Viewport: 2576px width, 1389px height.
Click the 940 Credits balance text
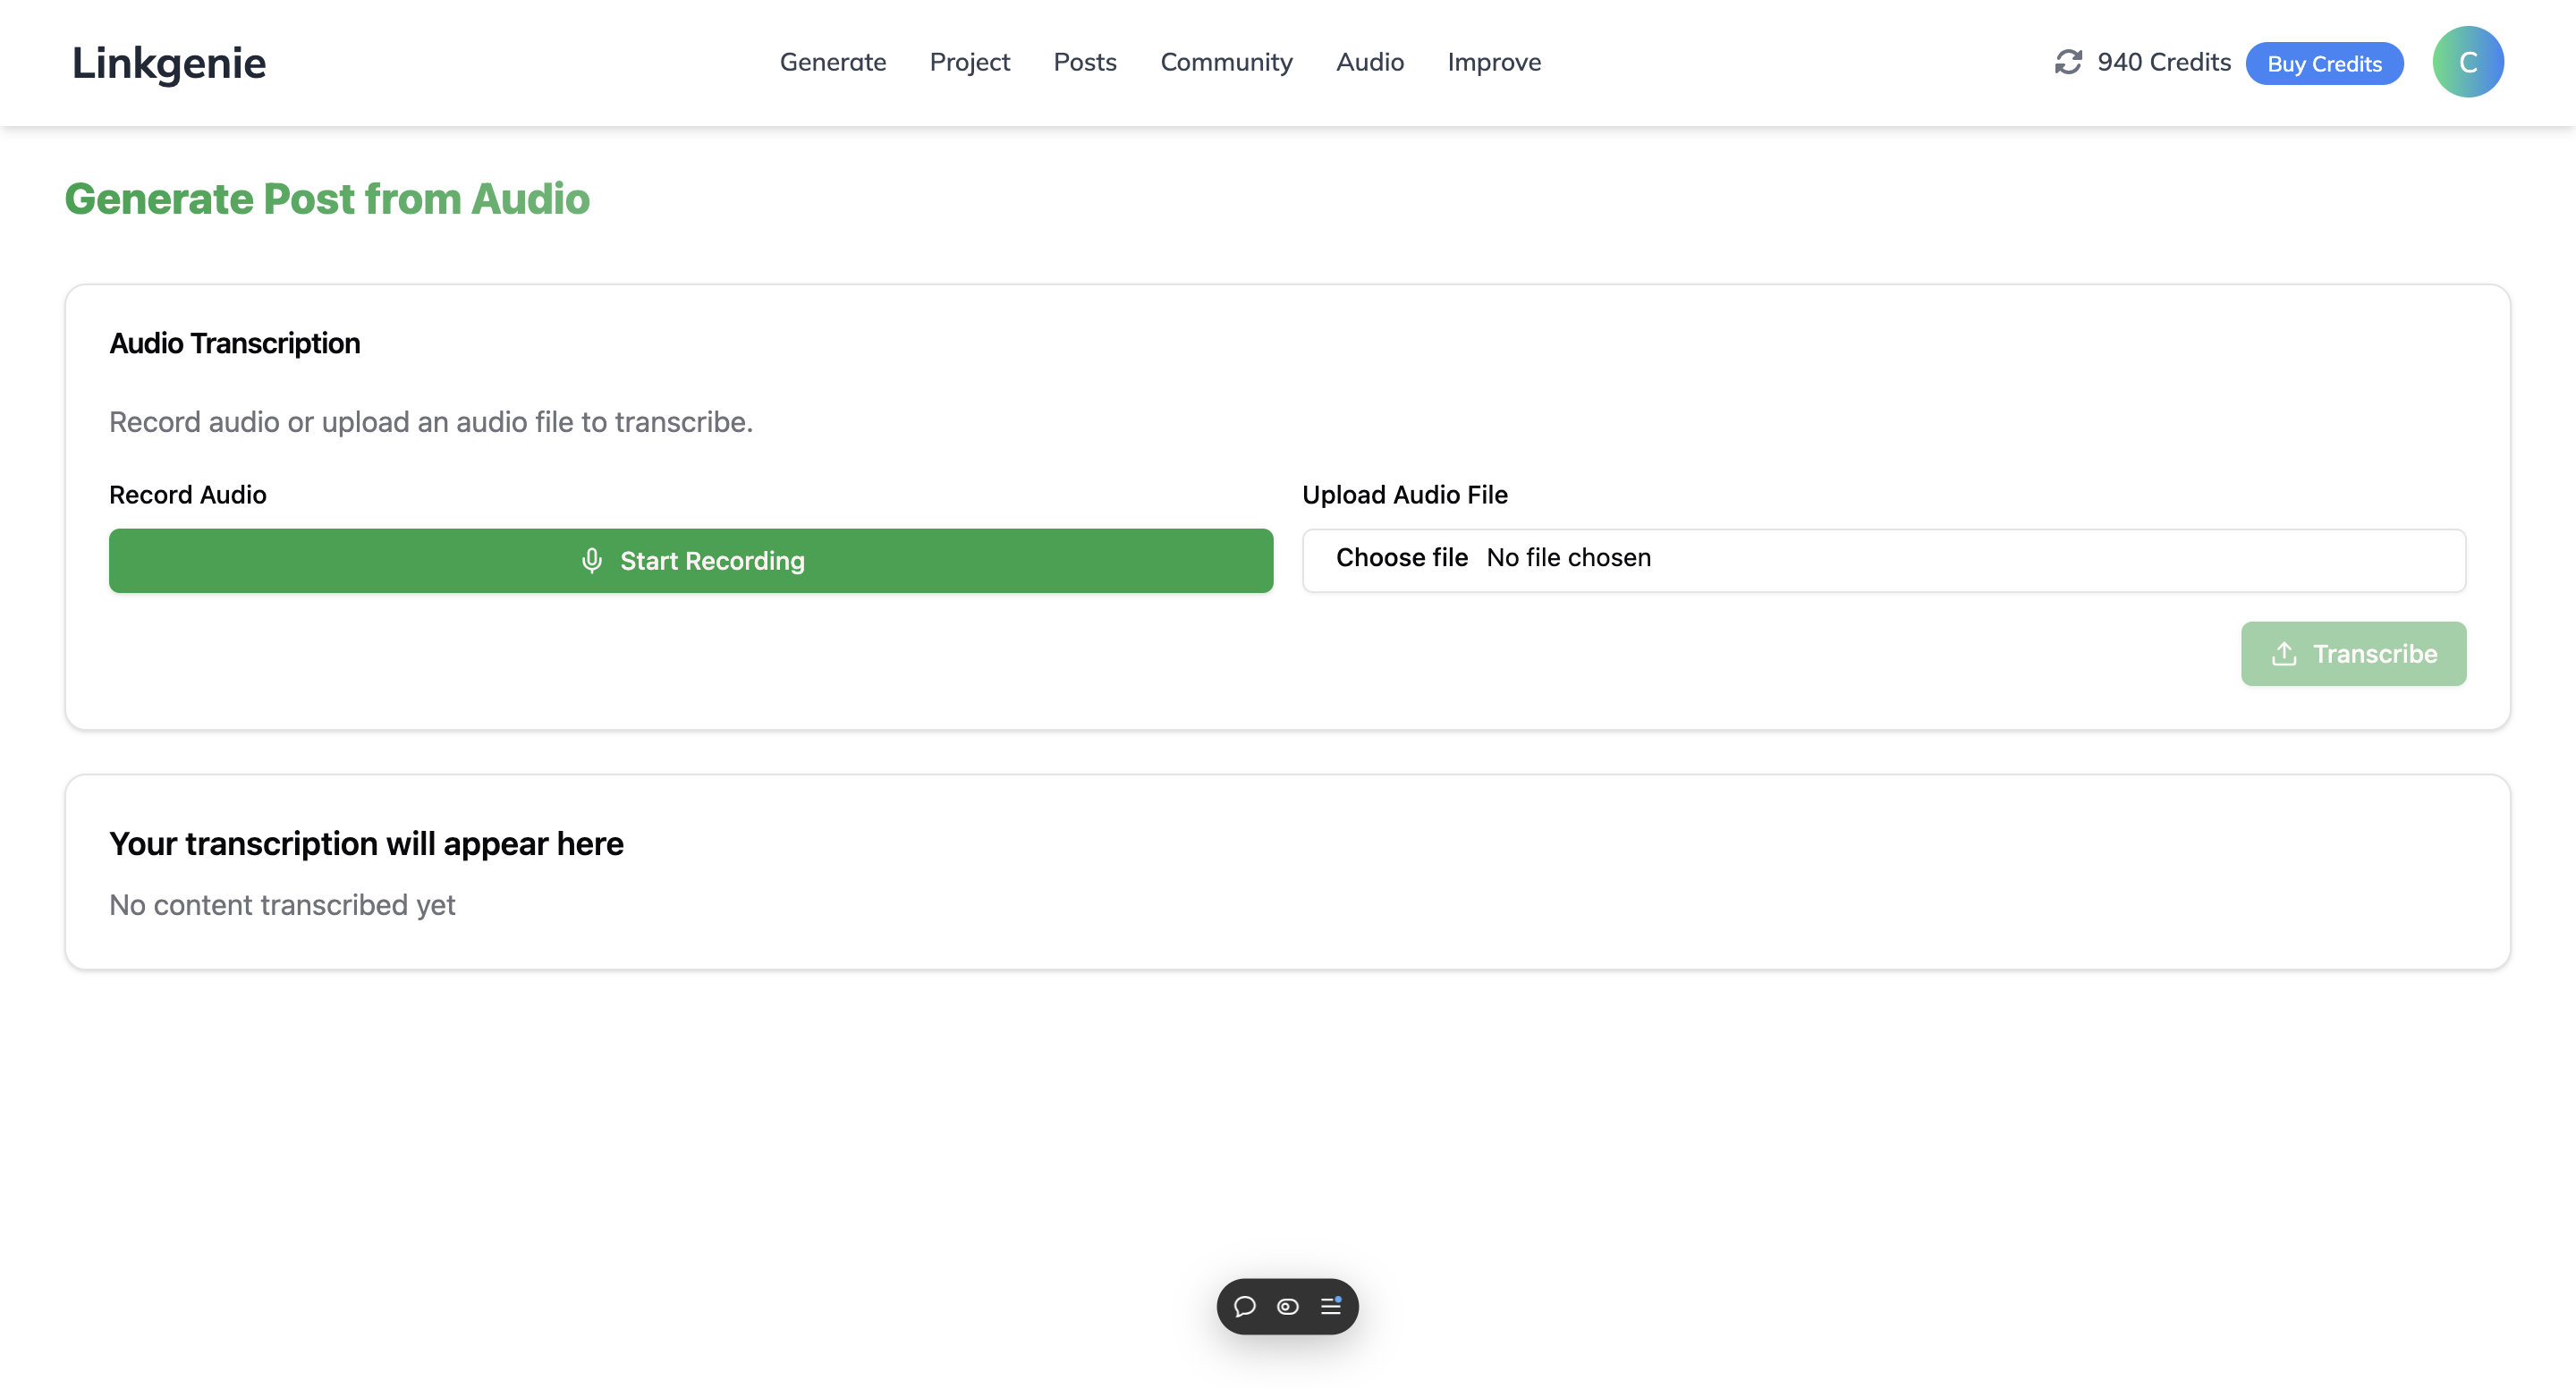coord(2163,62)
